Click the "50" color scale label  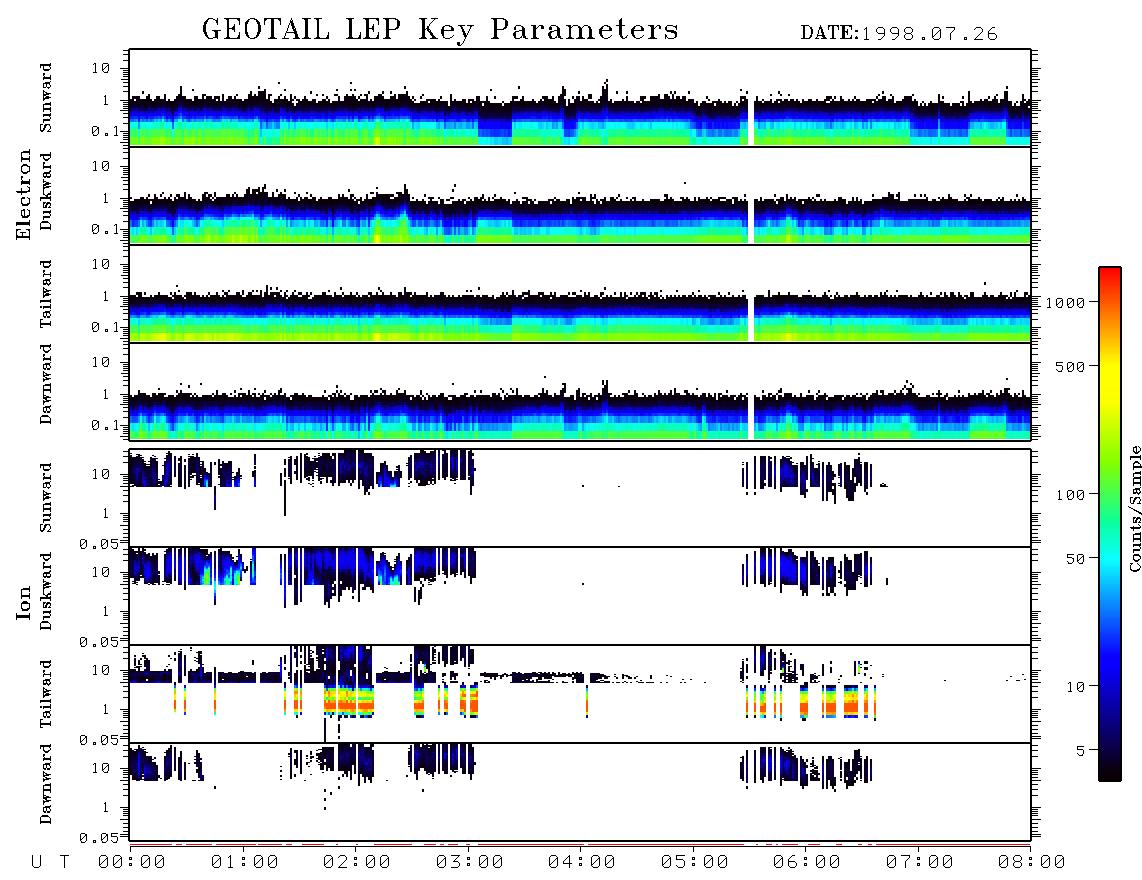tap(1075, 559)
